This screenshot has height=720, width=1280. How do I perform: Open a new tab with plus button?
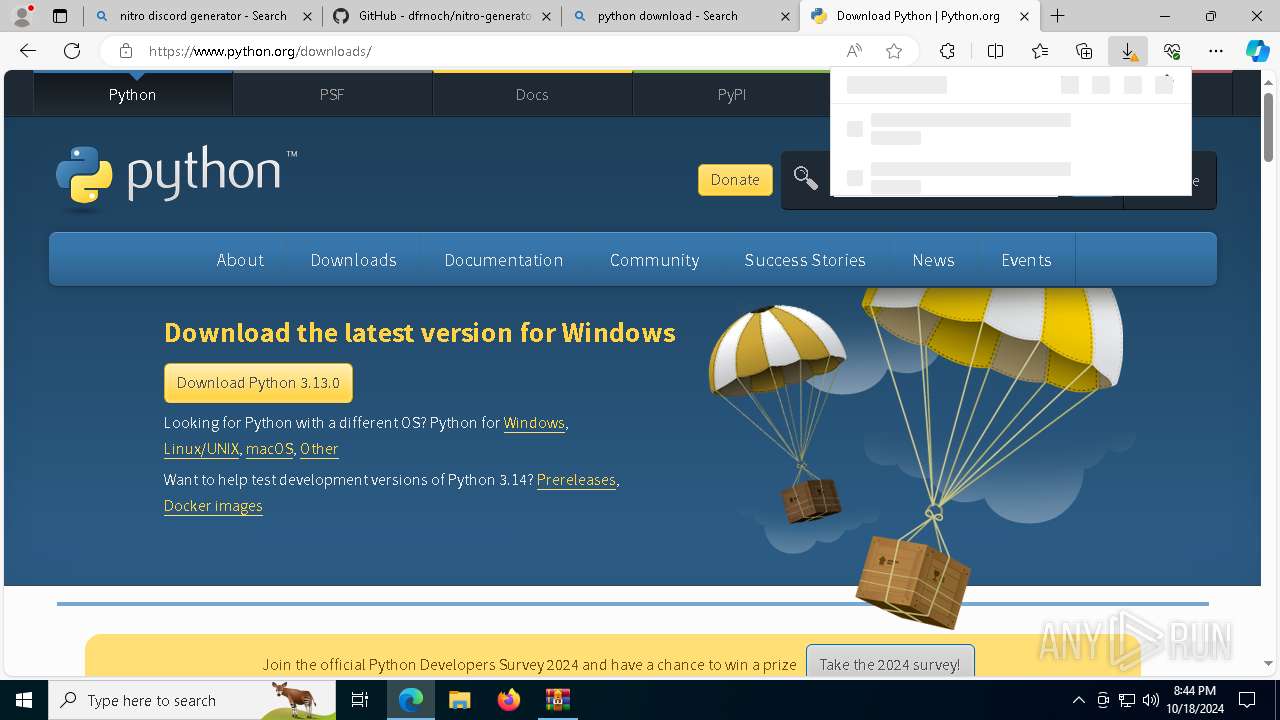click(x=1057, y=16)
